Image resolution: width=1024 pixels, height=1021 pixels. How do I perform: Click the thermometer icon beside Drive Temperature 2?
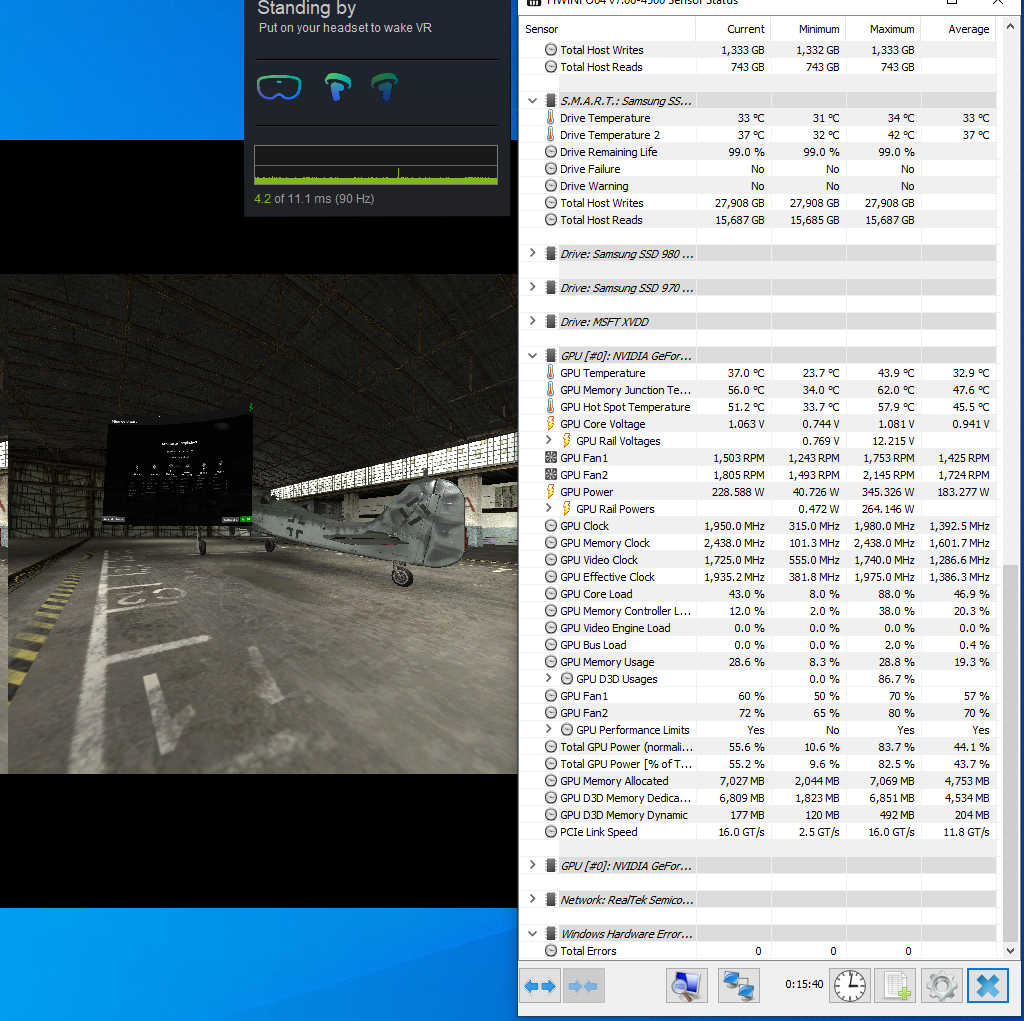551,135
